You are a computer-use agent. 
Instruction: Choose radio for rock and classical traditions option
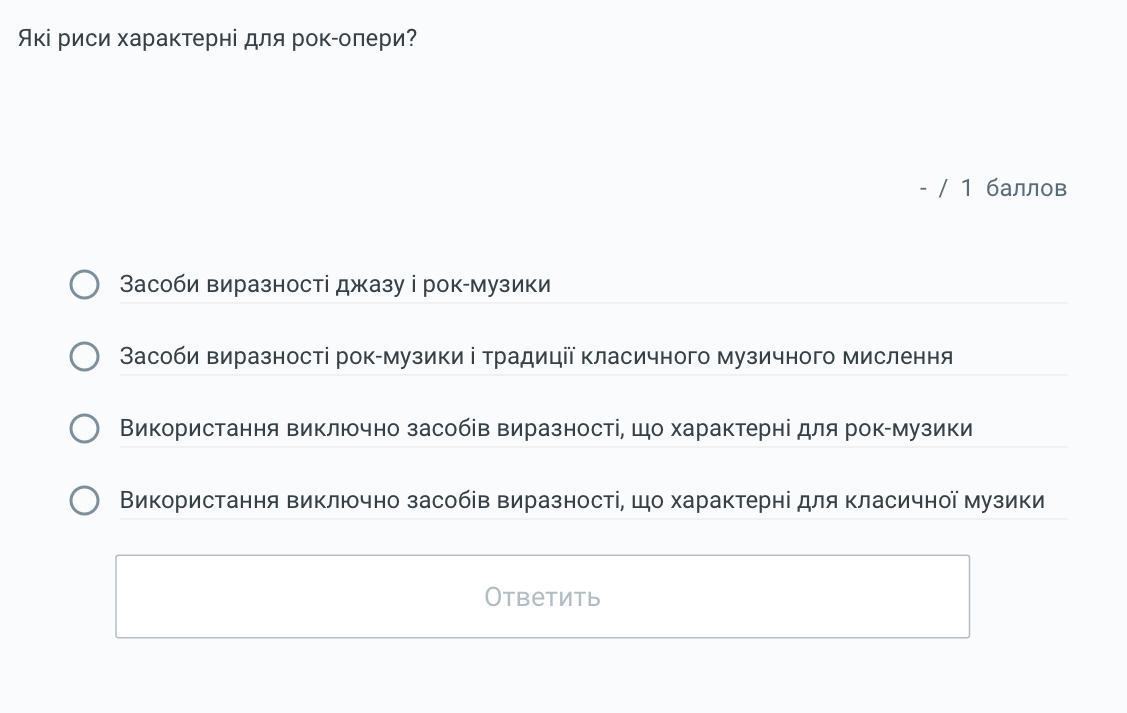84,357
